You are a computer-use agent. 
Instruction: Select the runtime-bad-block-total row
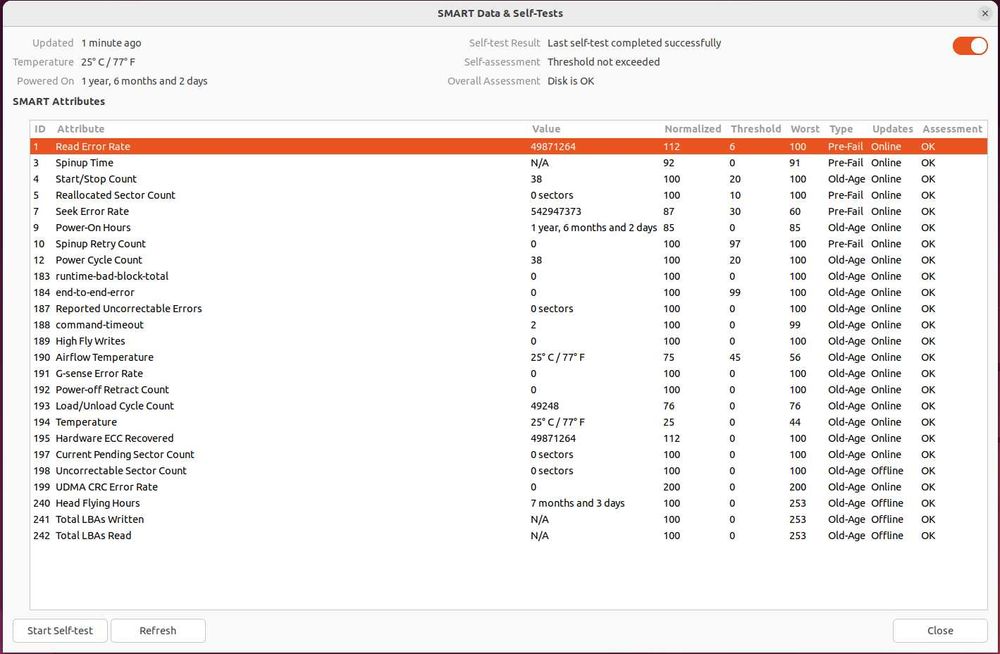[x=508, y=276]
